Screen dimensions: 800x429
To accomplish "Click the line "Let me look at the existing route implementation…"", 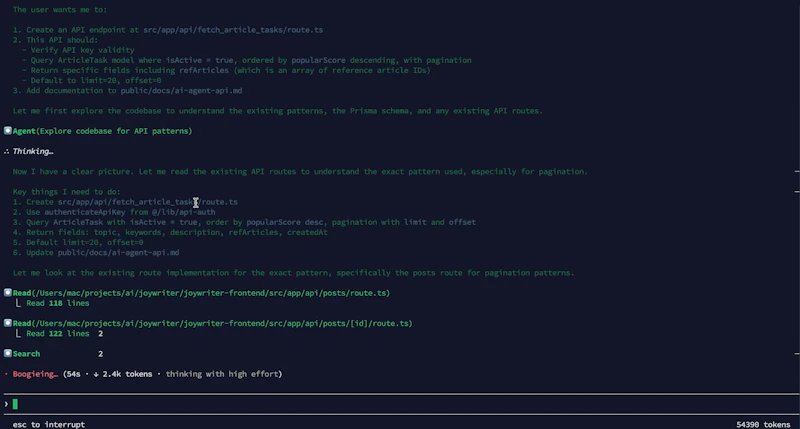I will 293,273.
